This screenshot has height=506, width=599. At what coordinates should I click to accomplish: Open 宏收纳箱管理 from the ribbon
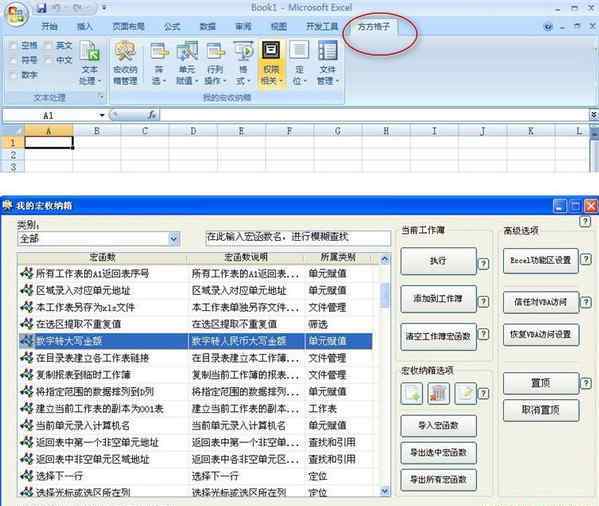pos(125,64)
